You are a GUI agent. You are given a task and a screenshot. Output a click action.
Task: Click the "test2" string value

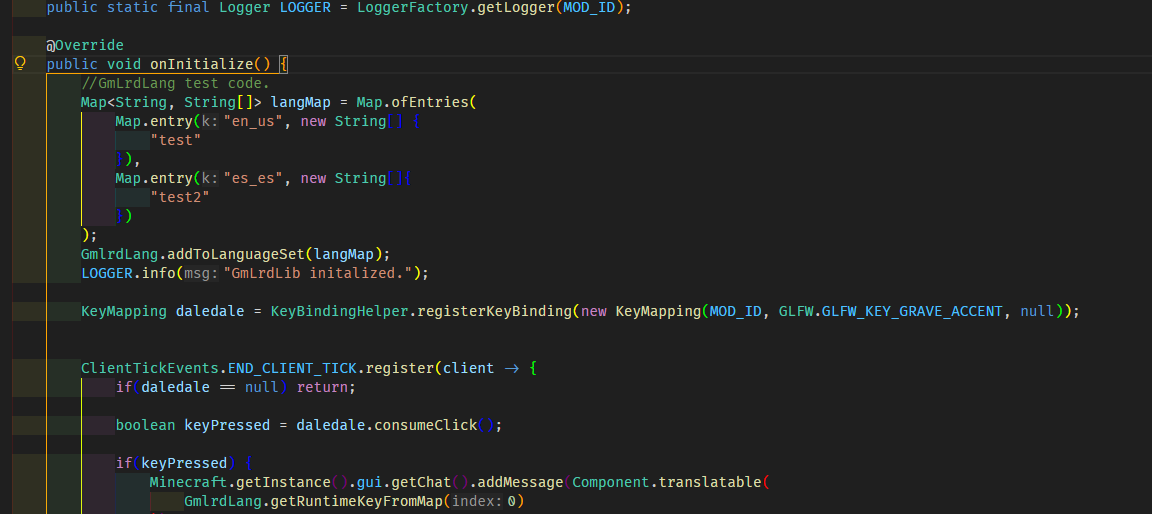pos(180,197)
